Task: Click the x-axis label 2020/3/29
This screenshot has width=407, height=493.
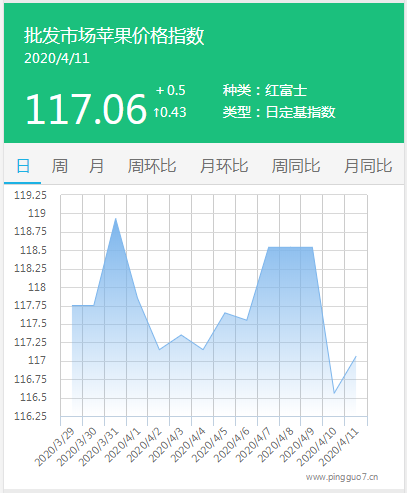Action: 55,447
